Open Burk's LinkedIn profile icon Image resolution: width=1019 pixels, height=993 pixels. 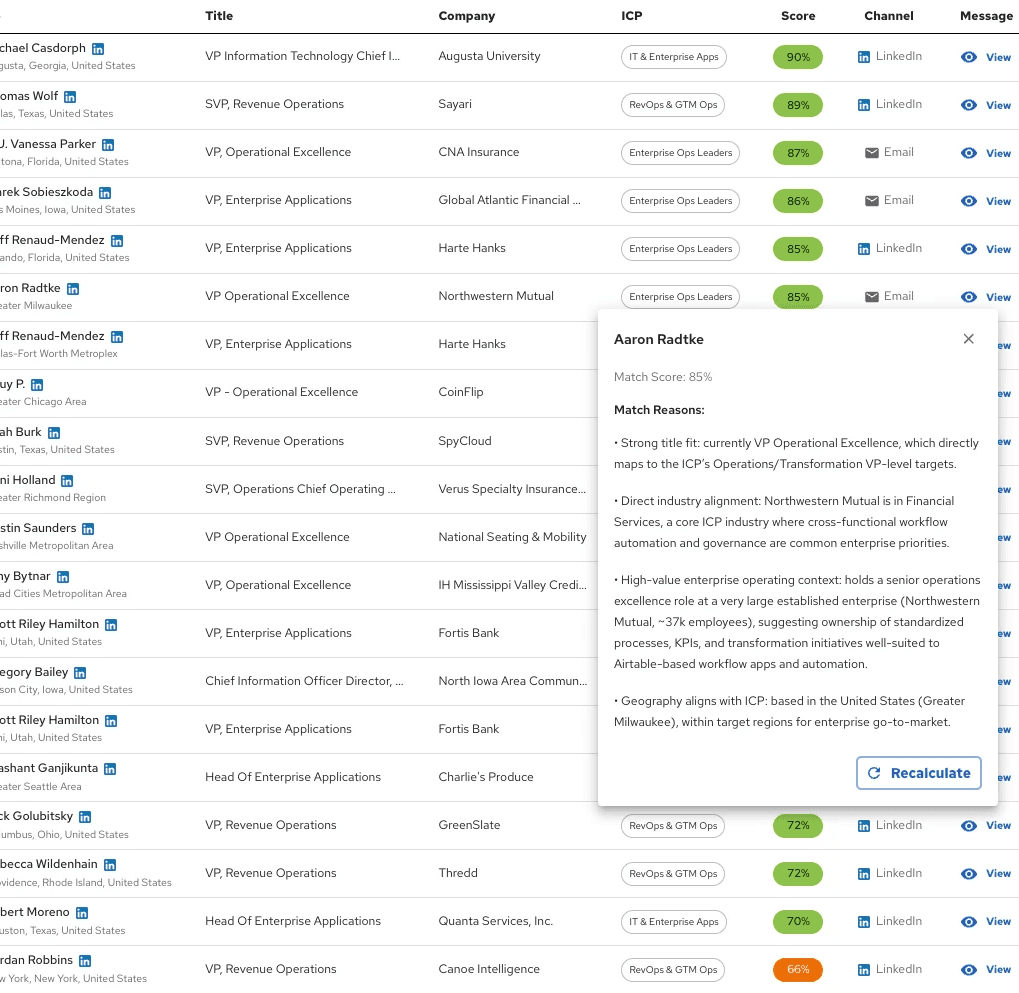click(x=54, y=433)
